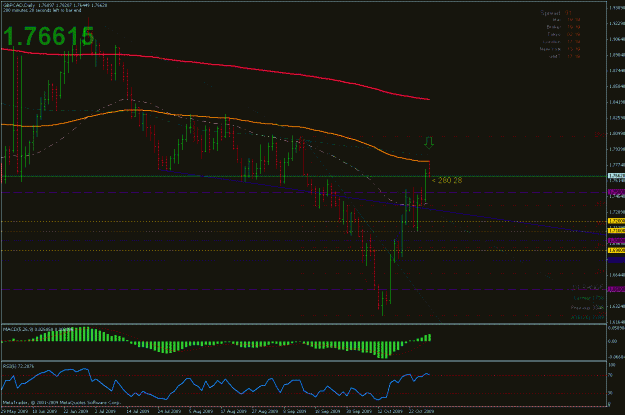Click the time left to bar end text

[42, 10]
